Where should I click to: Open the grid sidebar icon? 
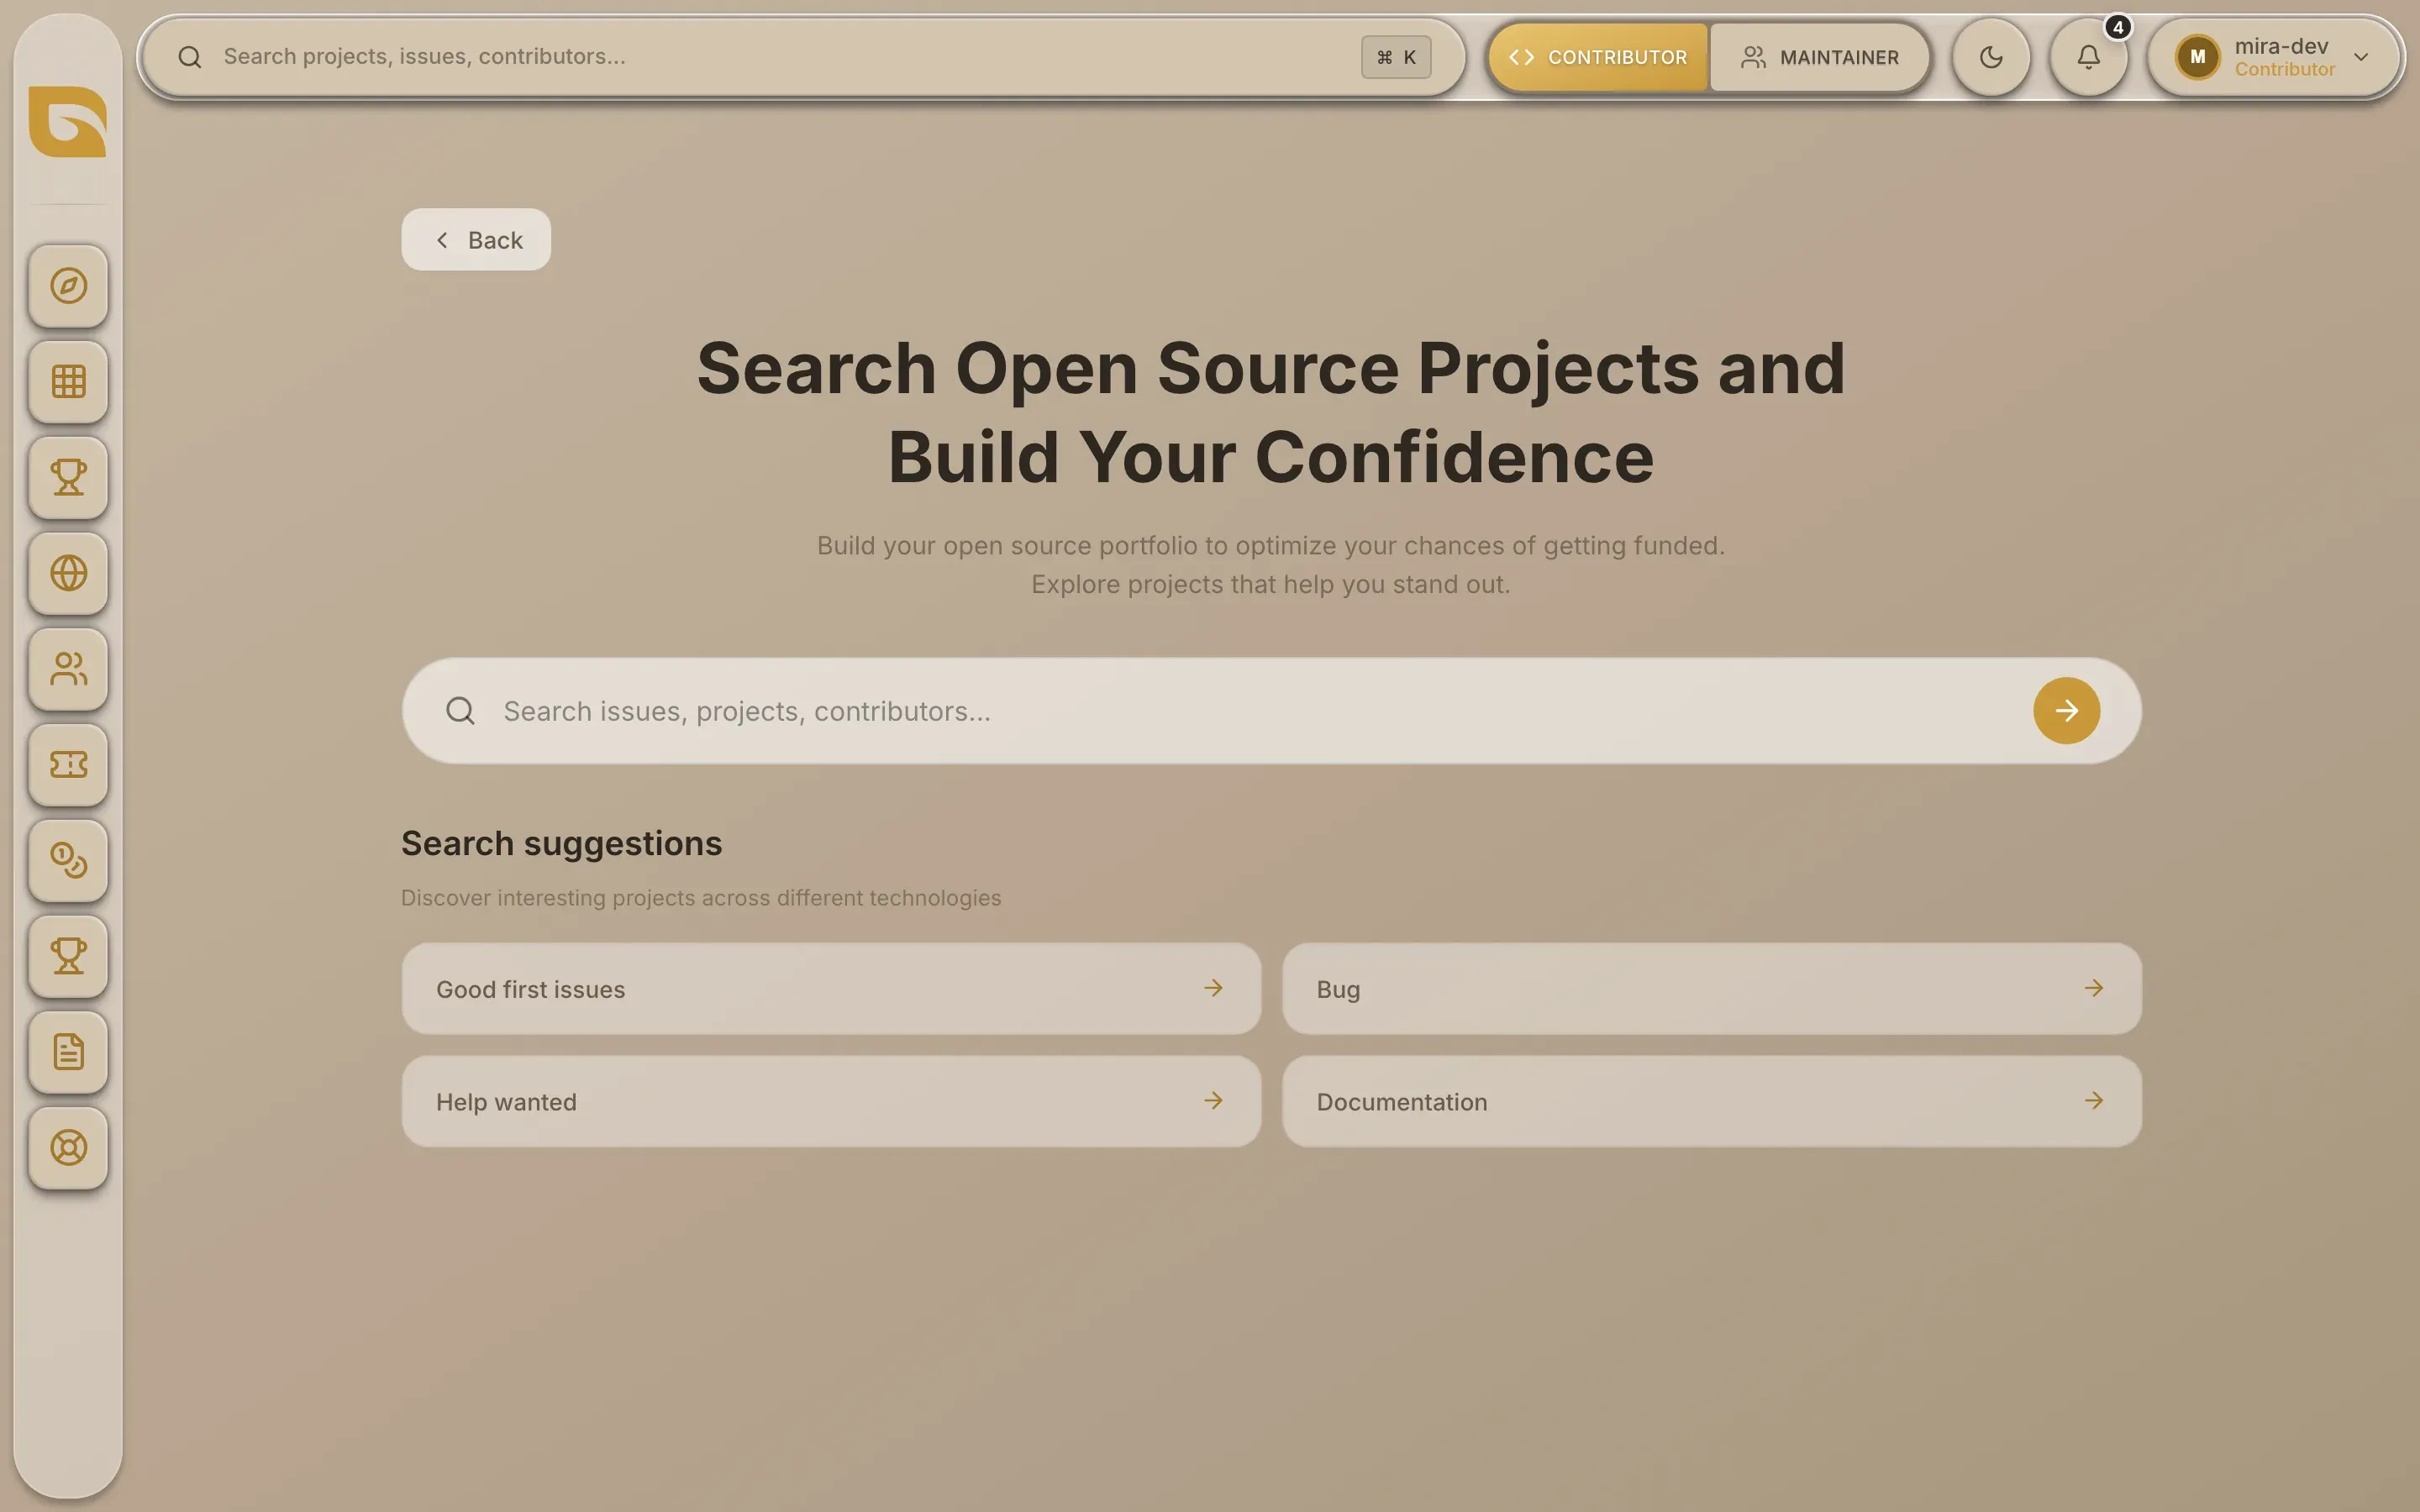click(68, 382)
